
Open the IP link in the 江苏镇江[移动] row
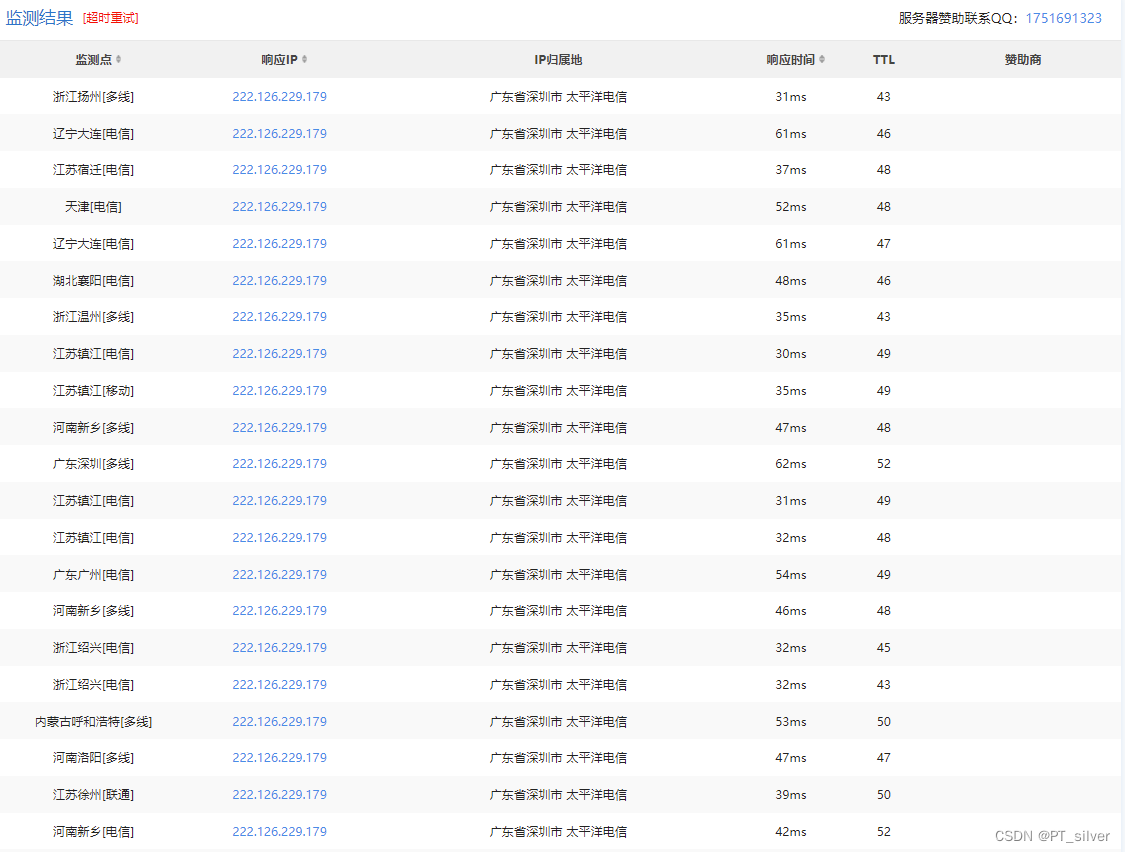point(279,390)
